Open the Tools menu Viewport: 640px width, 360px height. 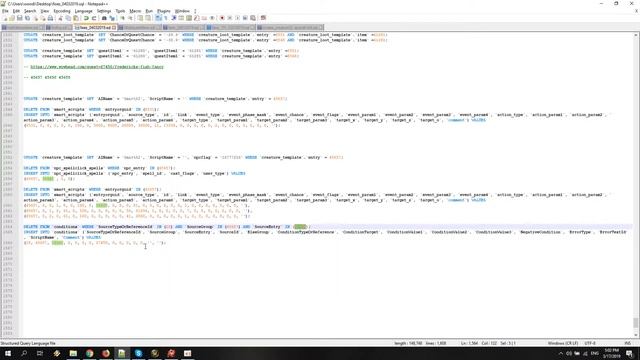click(x=120, y=11)
